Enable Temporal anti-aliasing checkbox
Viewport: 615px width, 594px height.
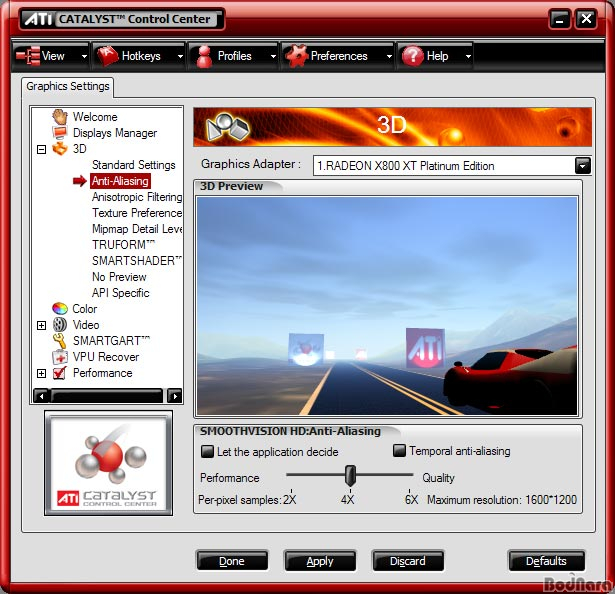399,450
